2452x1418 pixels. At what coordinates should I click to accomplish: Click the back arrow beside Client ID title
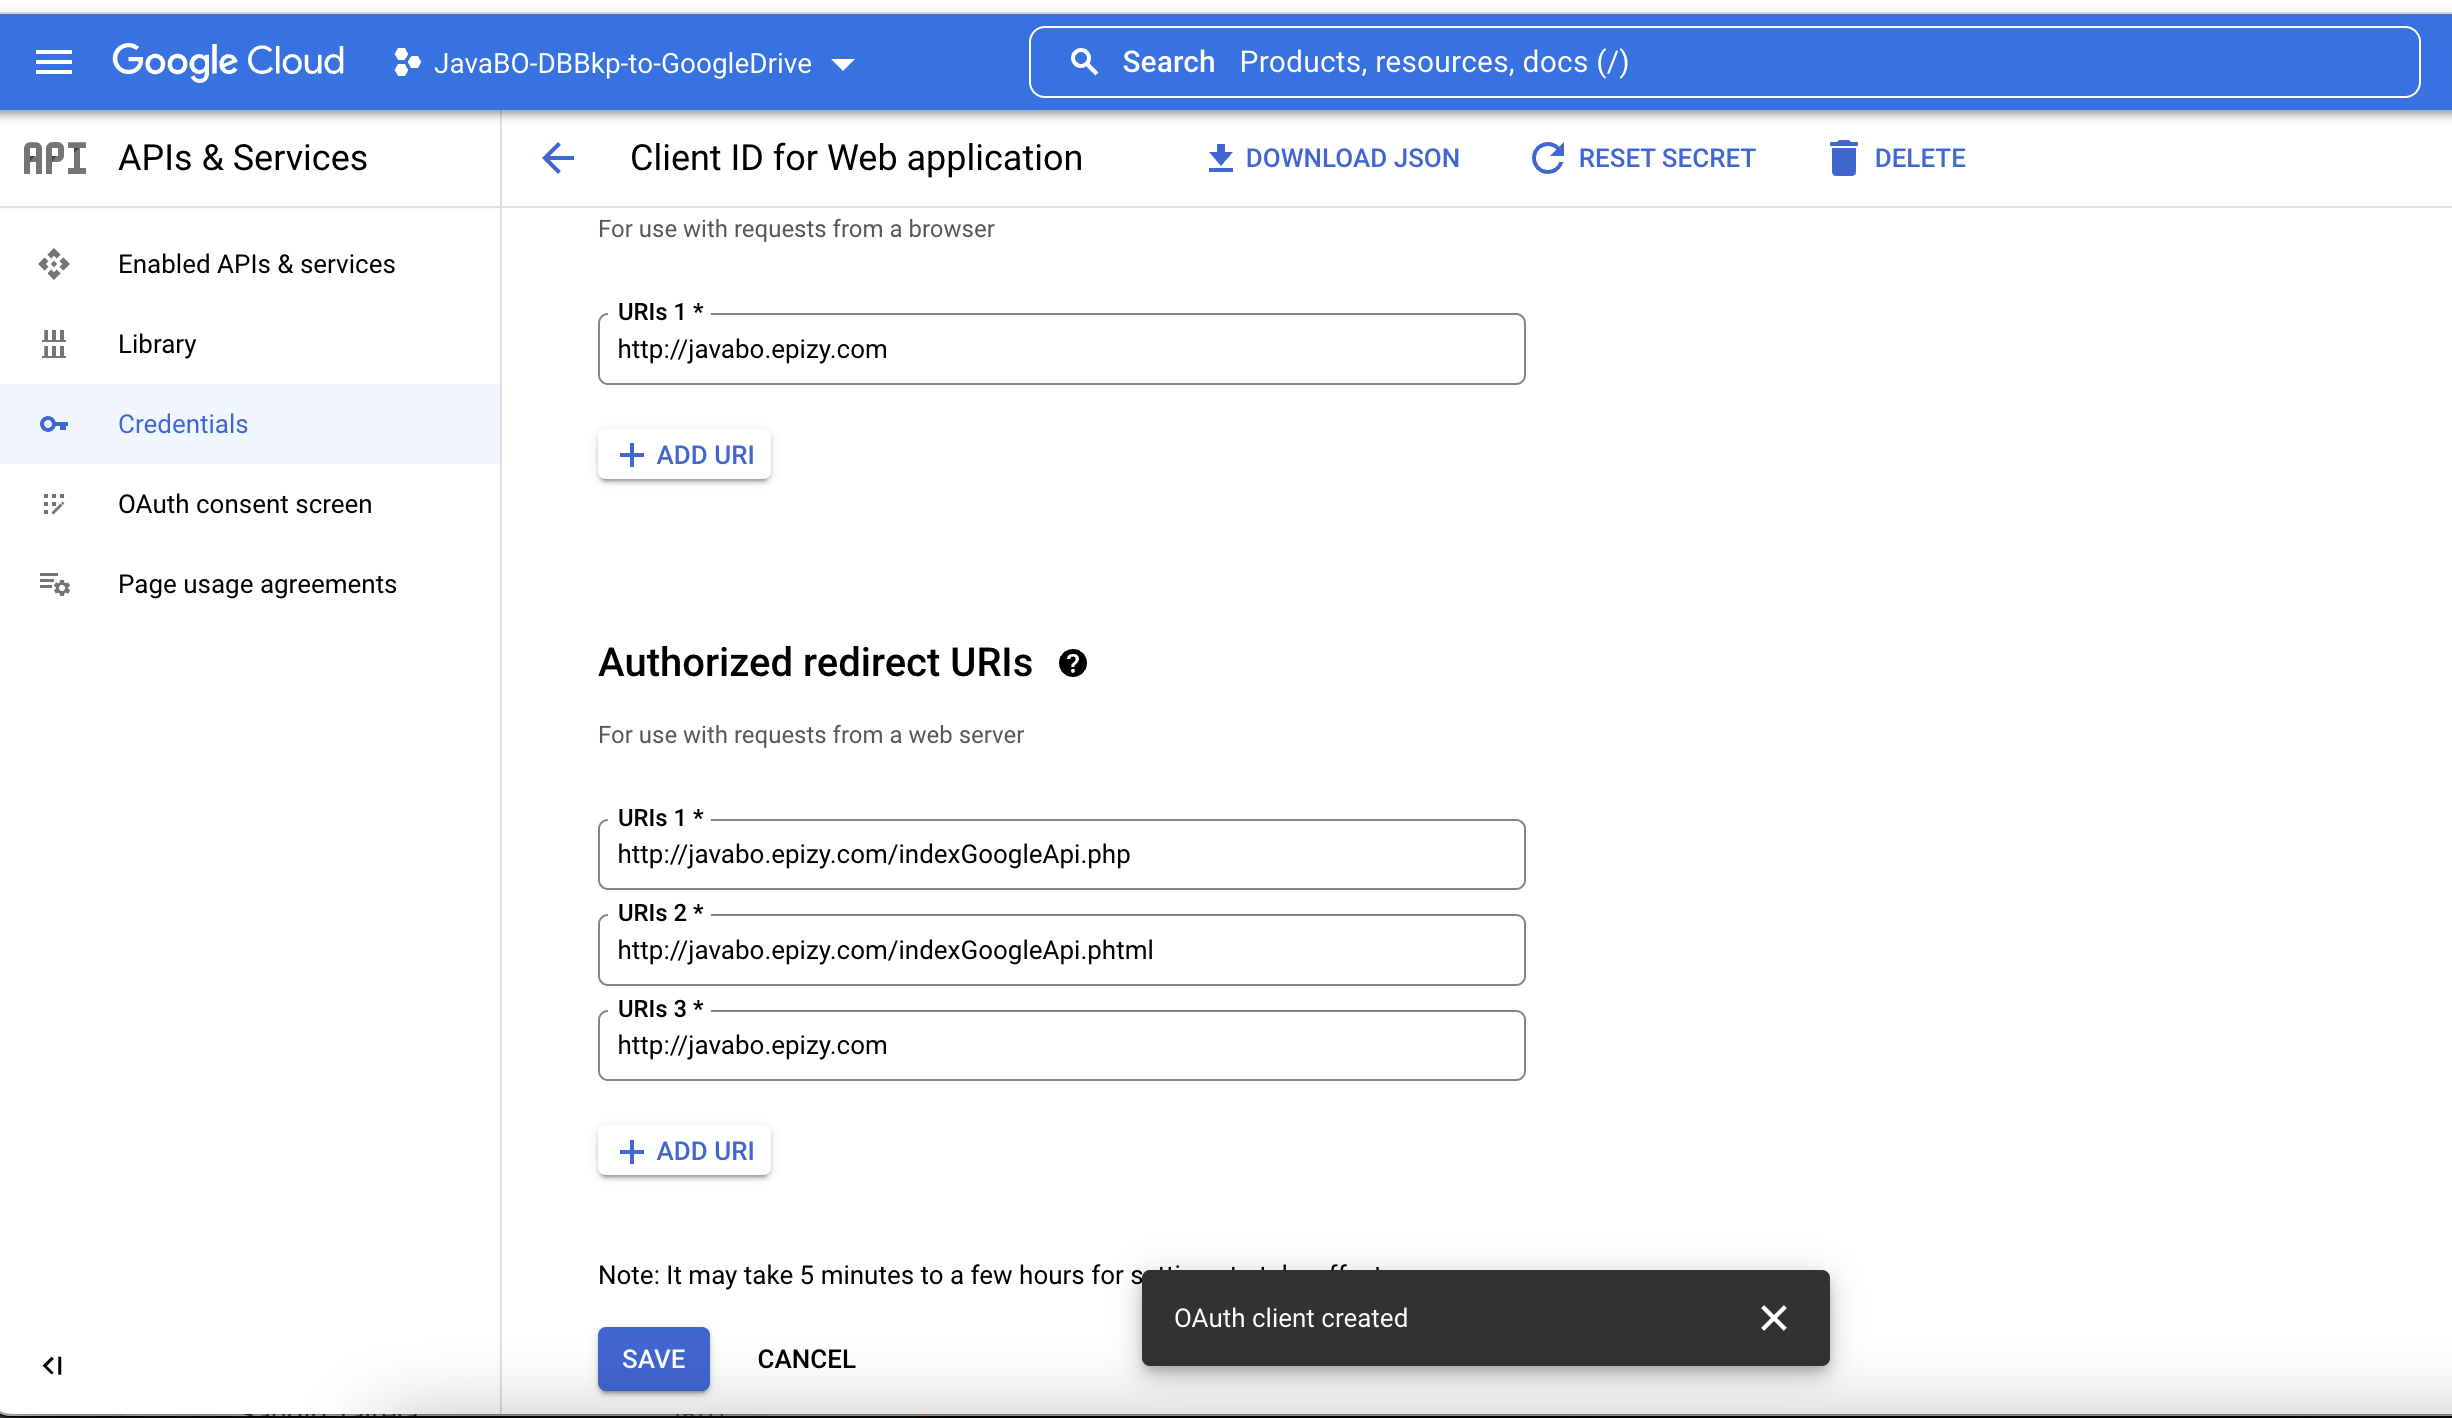558,158
